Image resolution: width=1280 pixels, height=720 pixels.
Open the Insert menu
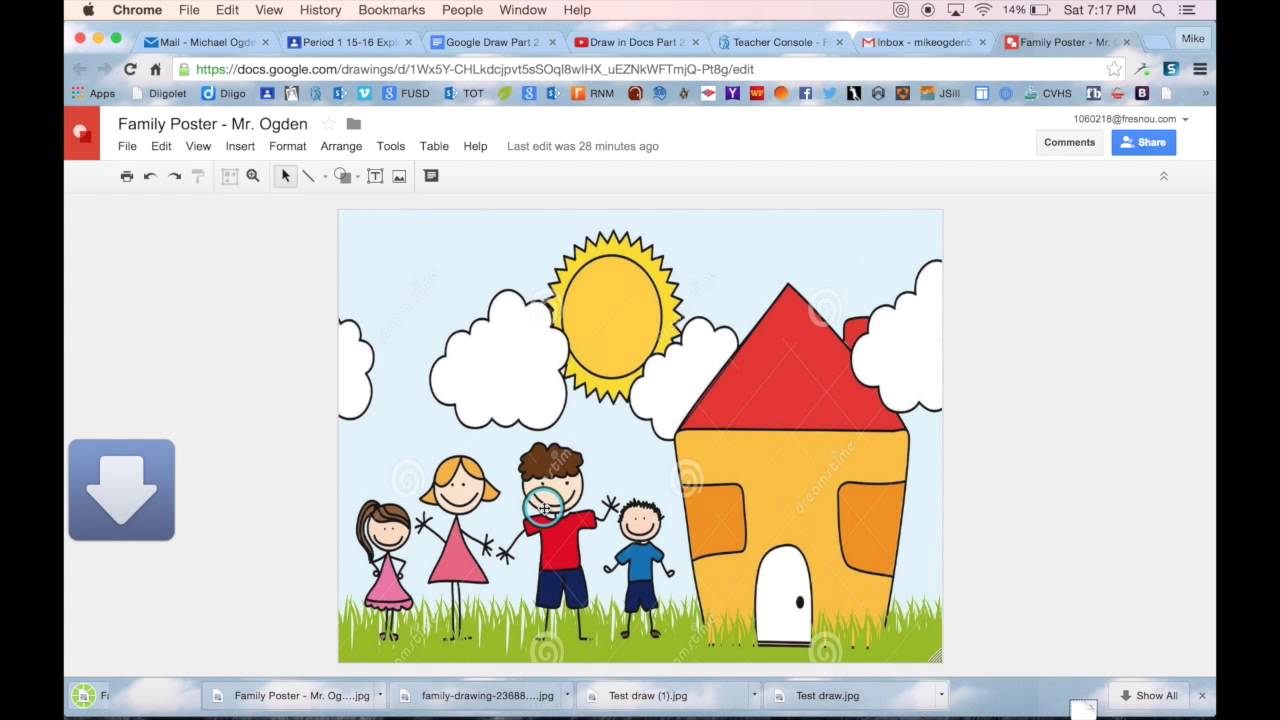click(x=240, y=146)
